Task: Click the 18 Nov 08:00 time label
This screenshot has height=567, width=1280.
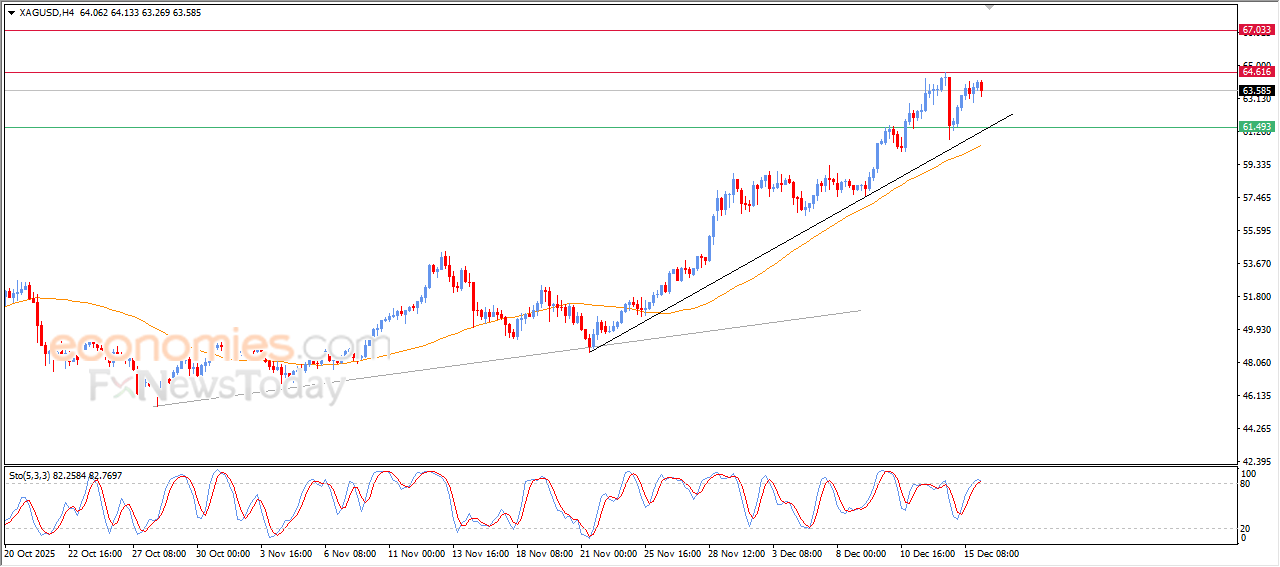Action: tap(543, 553)
